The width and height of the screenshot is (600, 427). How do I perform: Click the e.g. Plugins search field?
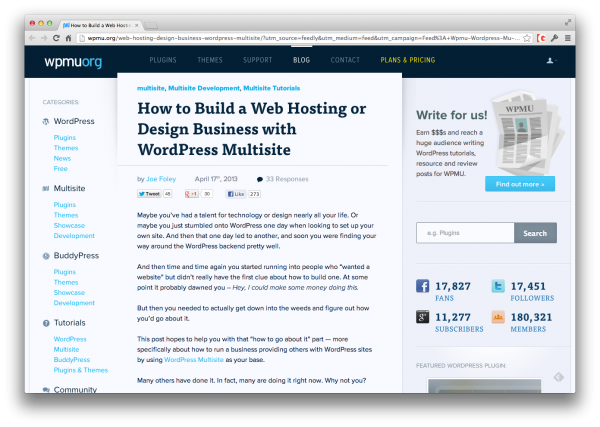[465, 233]
